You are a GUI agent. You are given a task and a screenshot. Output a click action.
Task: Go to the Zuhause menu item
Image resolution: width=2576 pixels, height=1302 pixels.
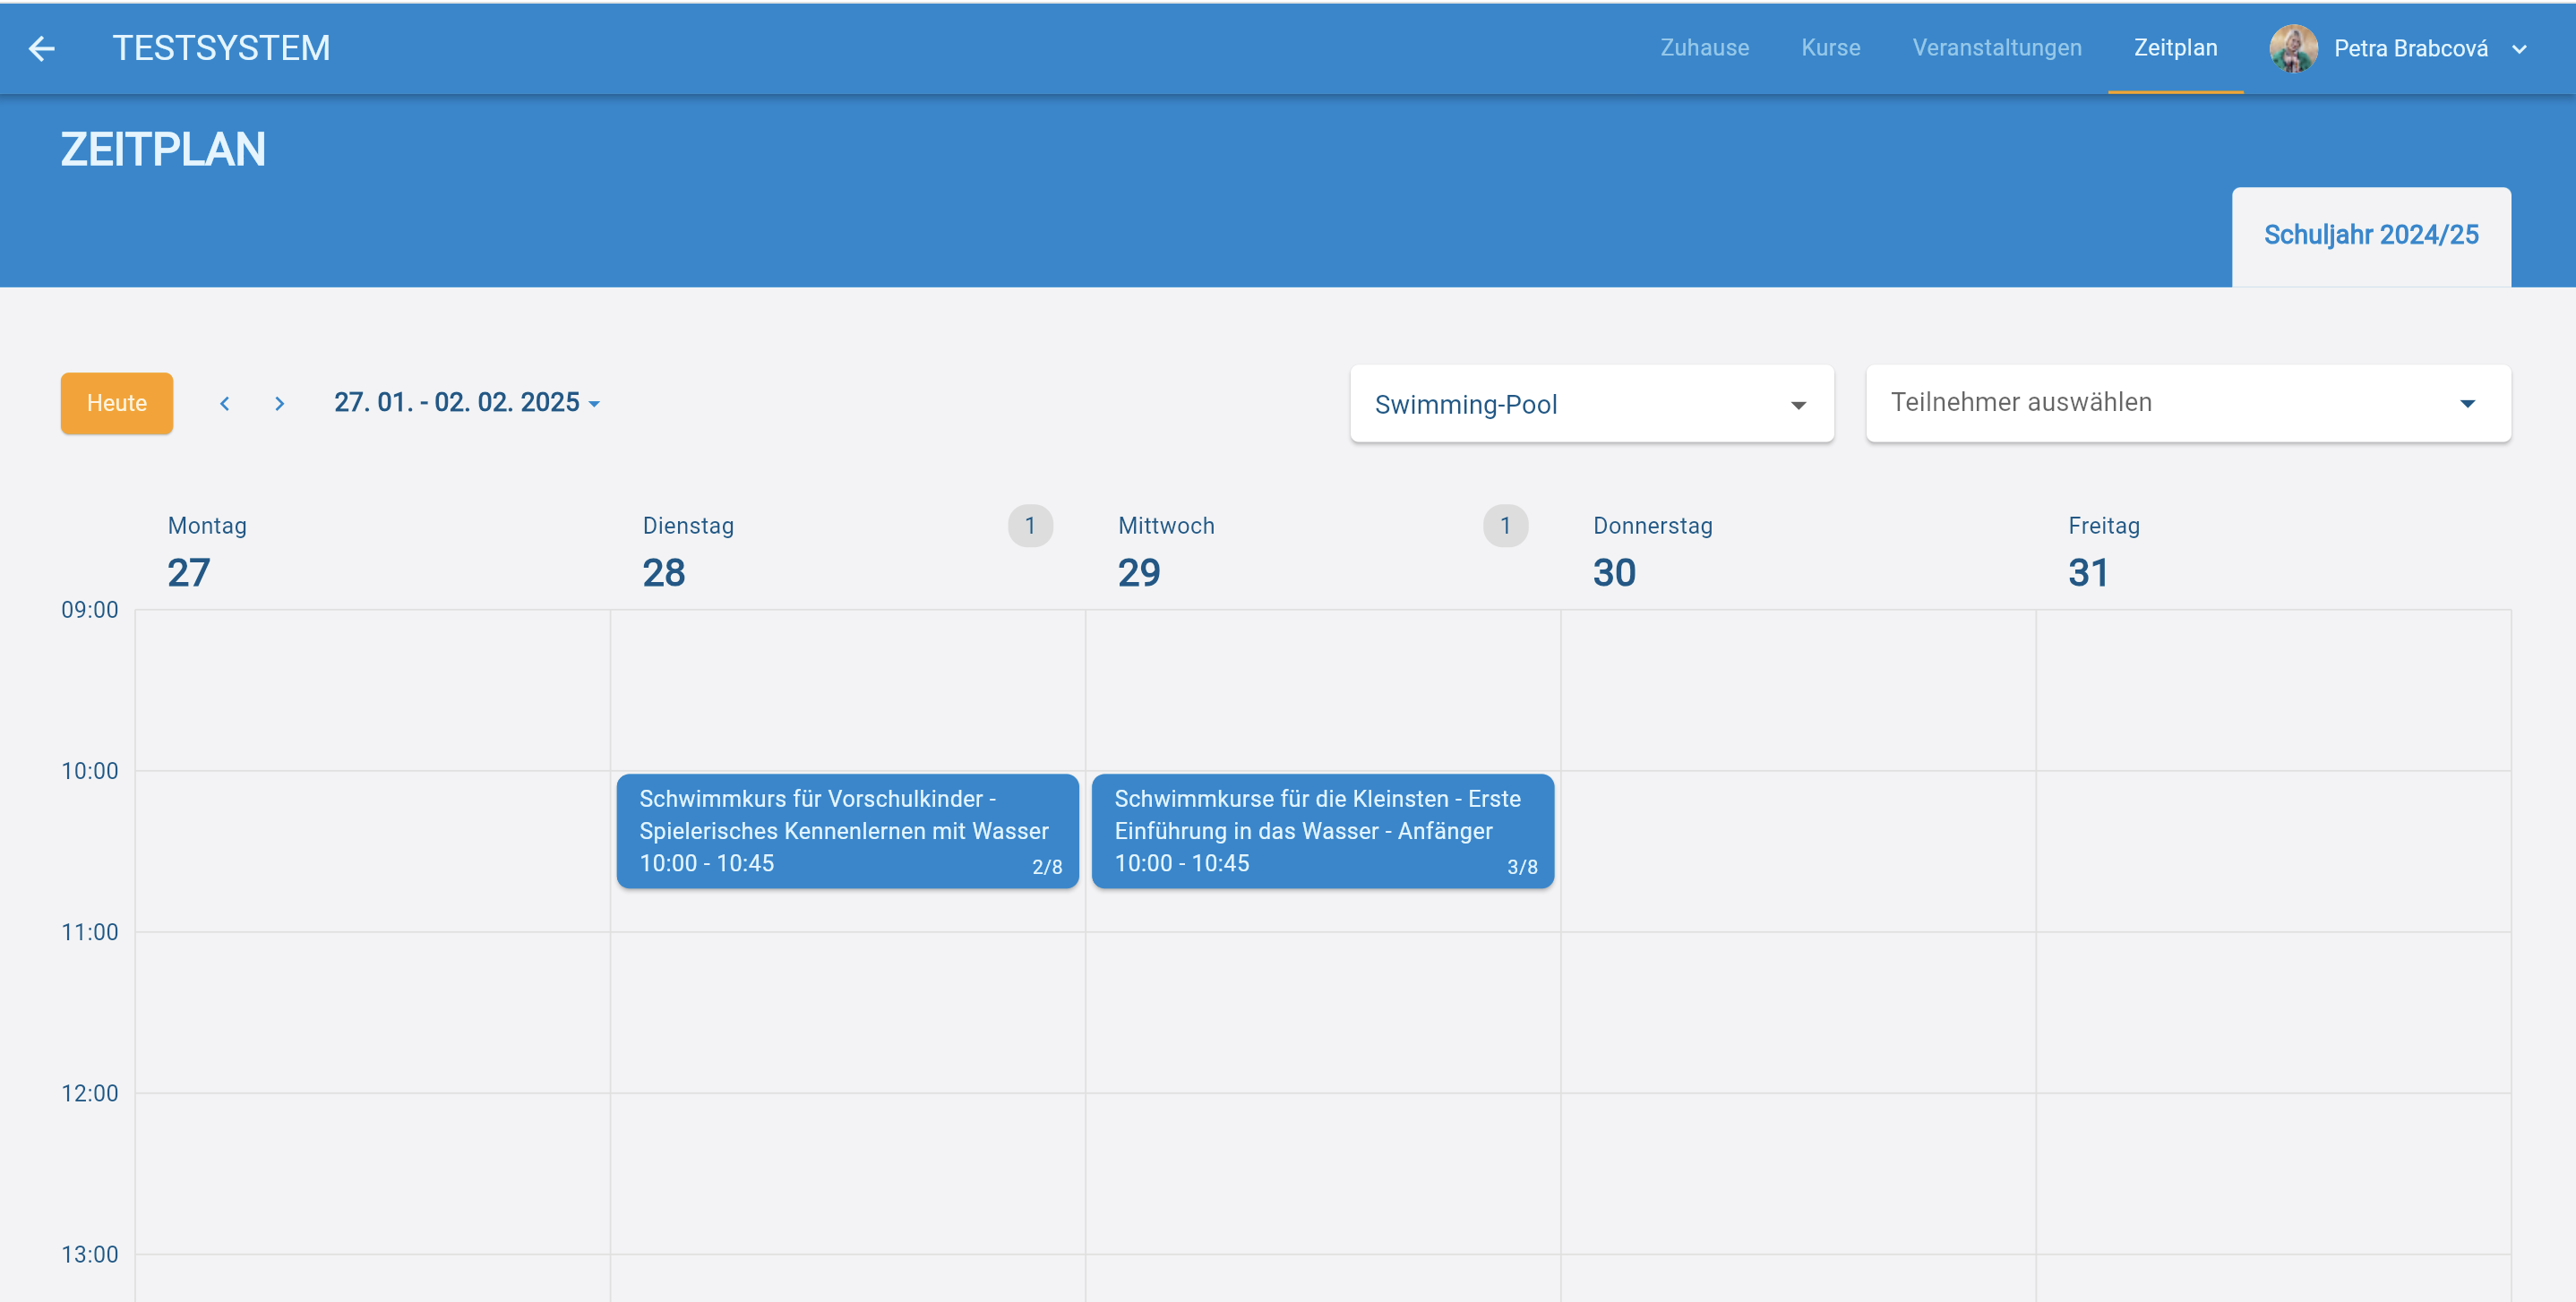(x=1704, y=48)
